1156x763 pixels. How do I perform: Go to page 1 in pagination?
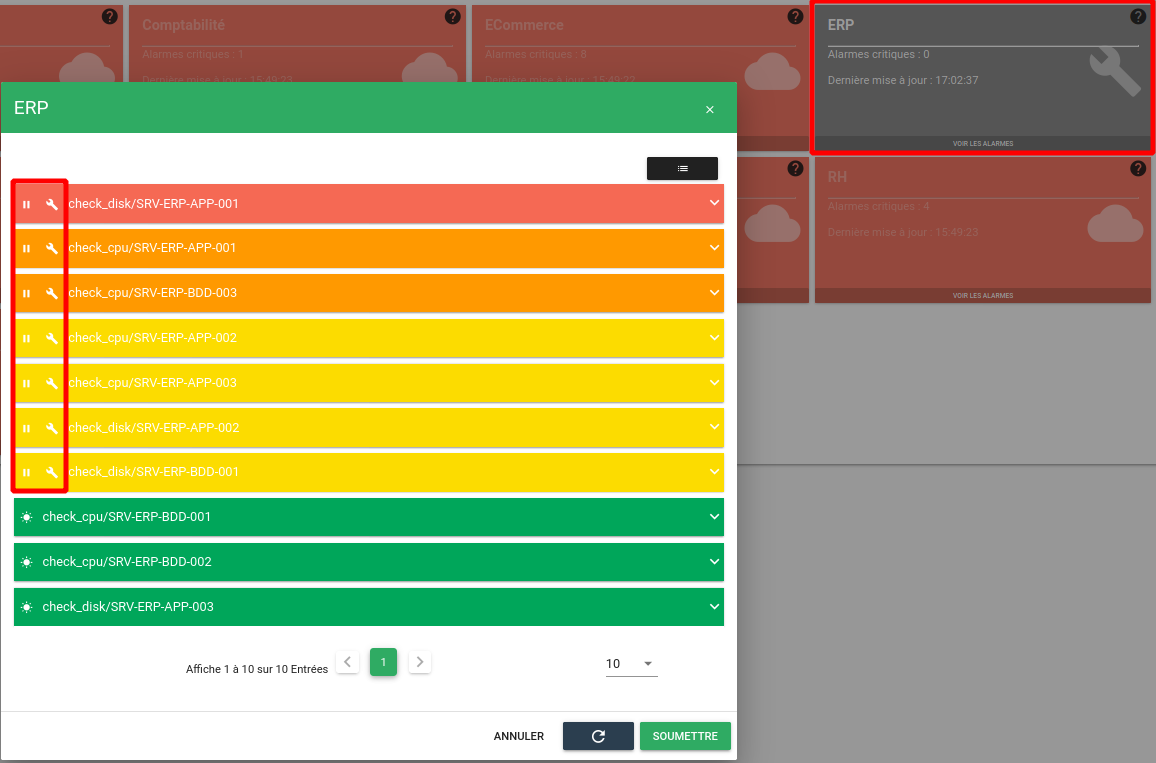(383, 662)
